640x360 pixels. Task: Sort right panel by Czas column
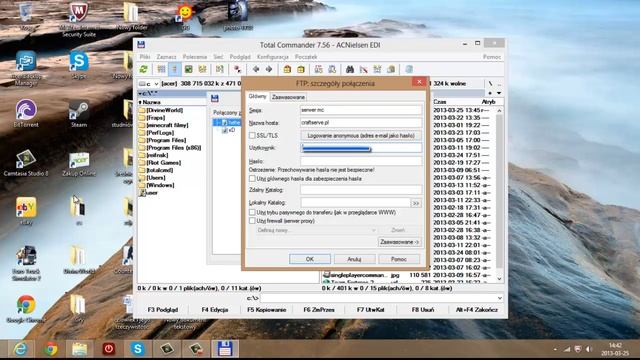click(440, 102)
